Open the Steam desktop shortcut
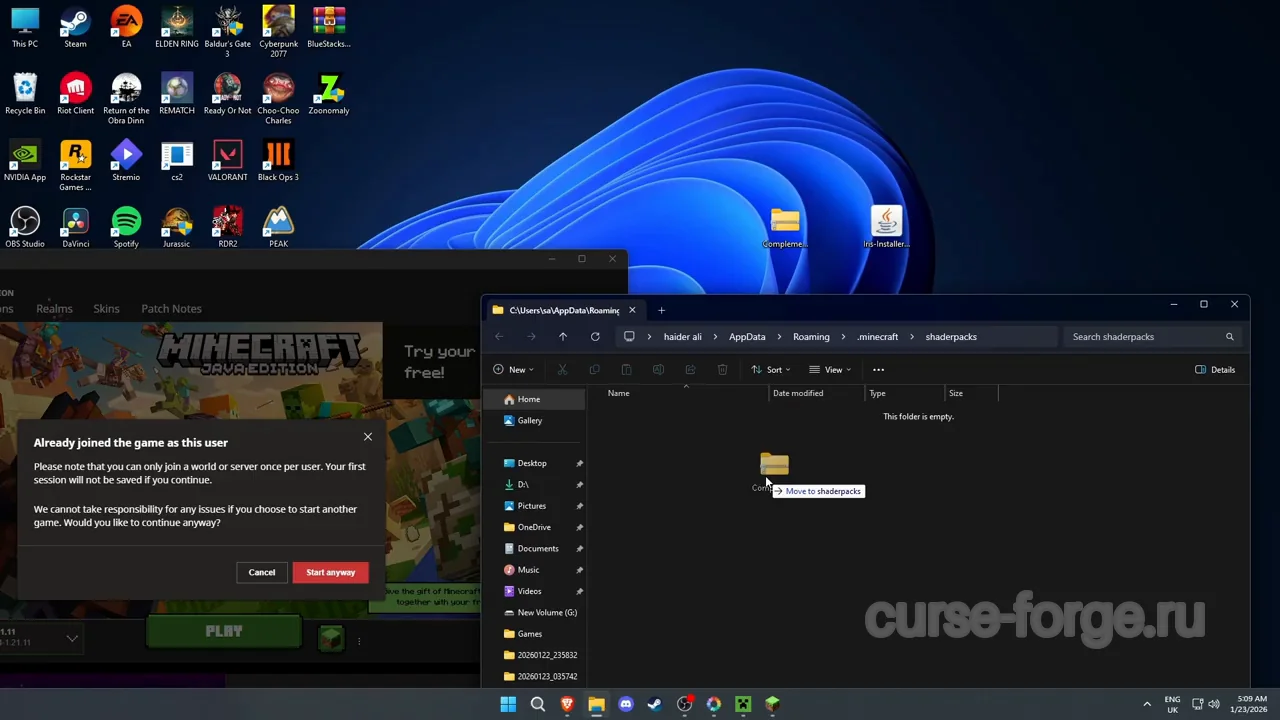 75,27
